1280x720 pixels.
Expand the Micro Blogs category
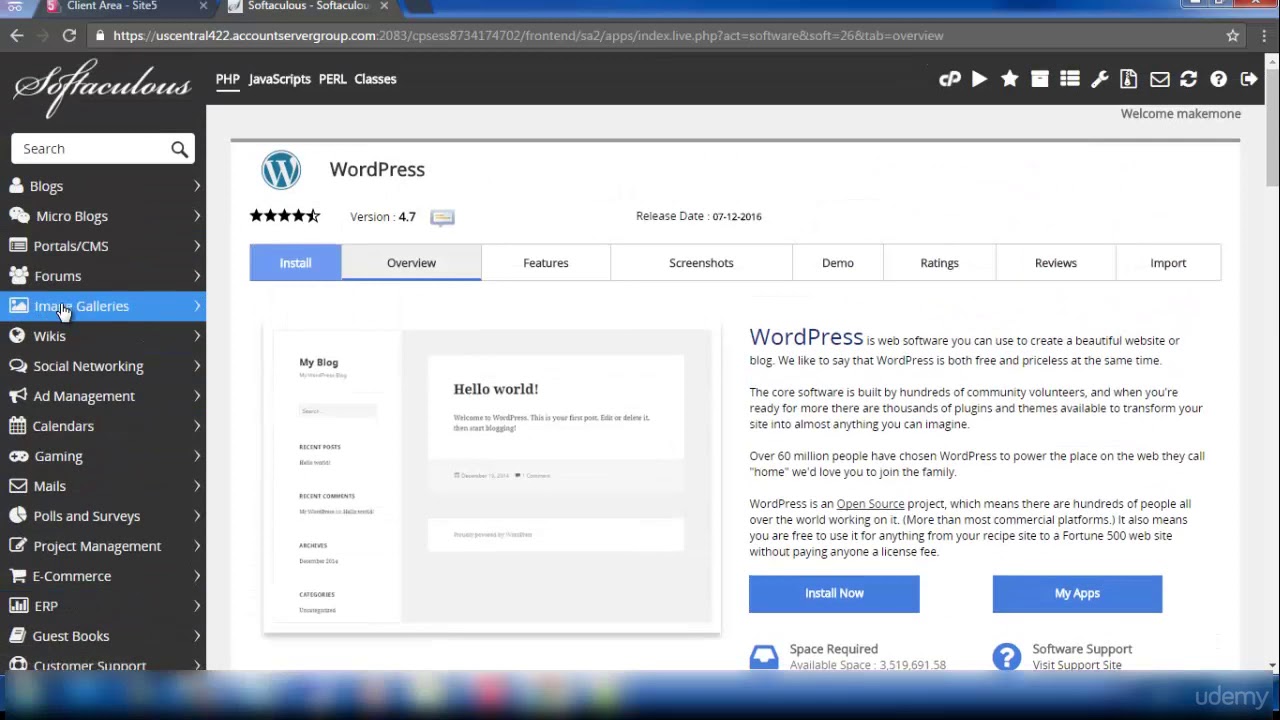103,216
